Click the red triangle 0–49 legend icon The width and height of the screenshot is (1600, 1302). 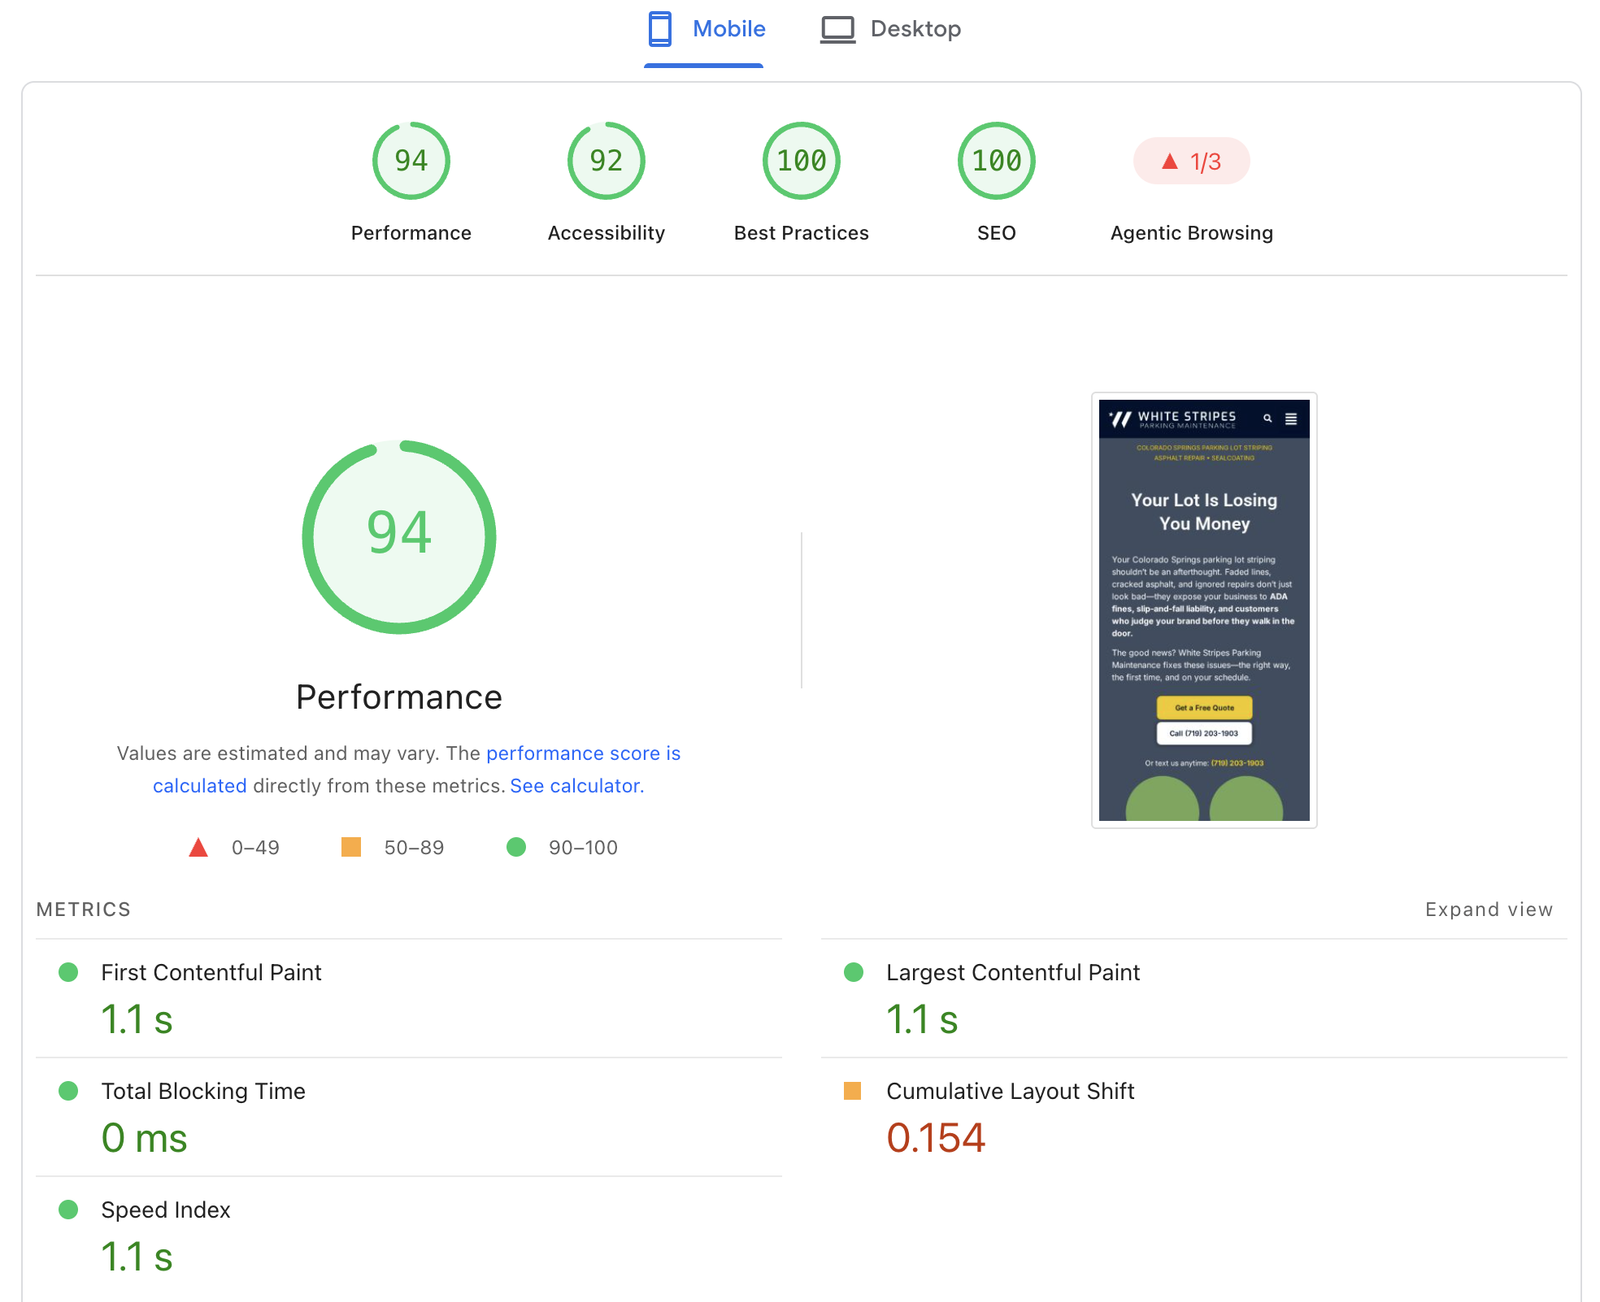point(198,848)
